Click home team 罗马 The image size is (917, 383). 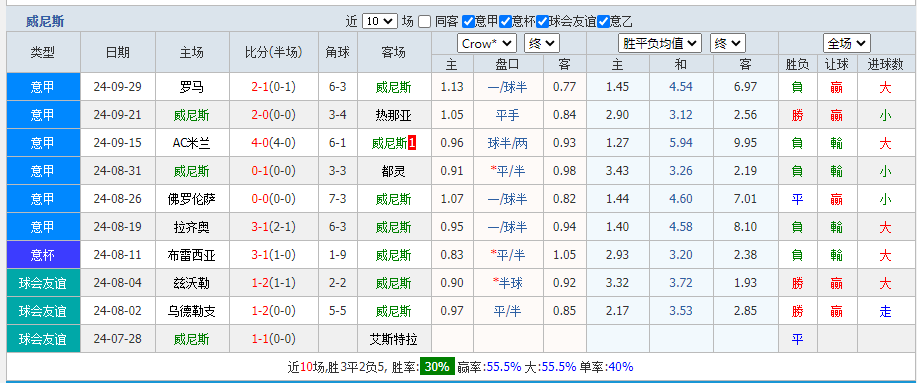[x=192, y=88]
